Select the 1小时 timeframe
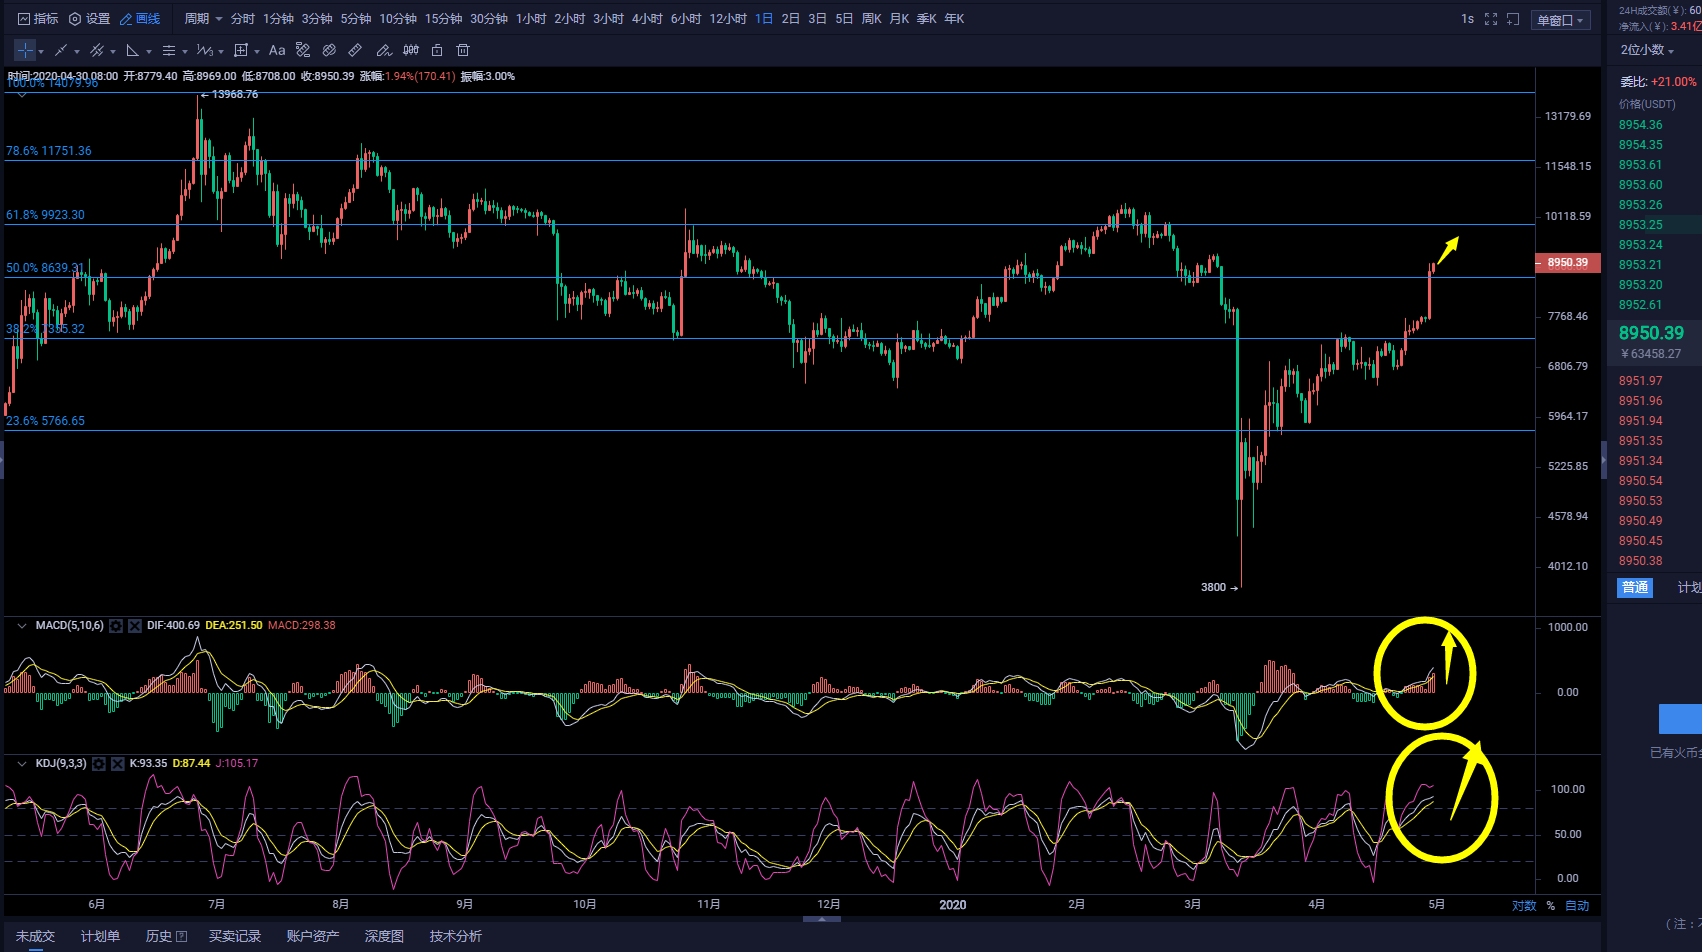The width and height of the screenshot is (1702, 952). [x=531, y=19]
